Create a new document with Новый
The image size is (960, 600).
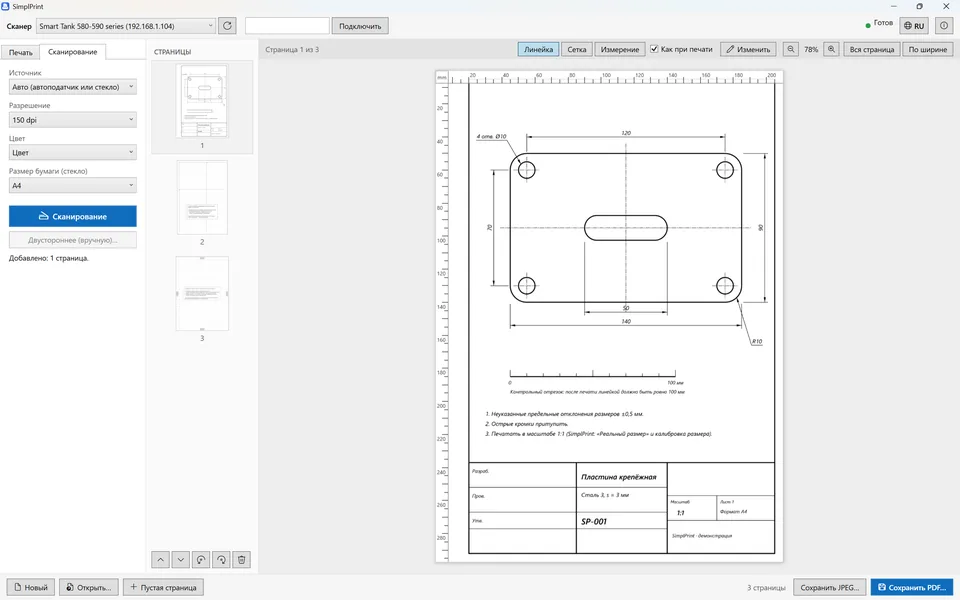pos(31,587)
